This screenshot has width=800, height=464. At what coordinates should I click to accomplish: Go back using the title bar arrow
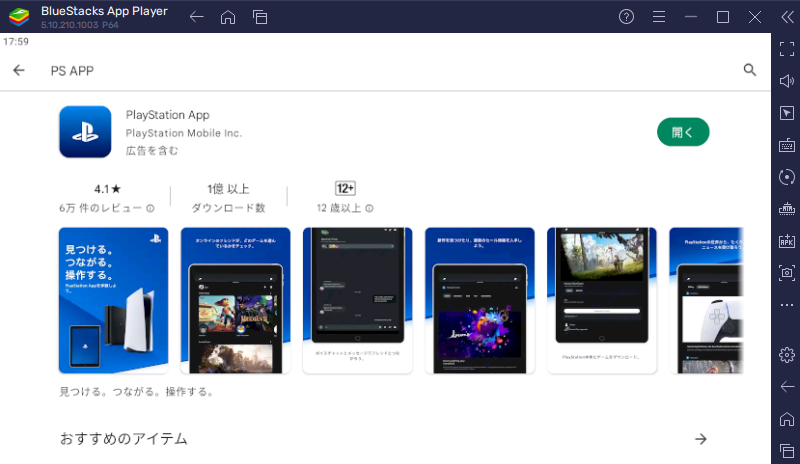(196, 17)
